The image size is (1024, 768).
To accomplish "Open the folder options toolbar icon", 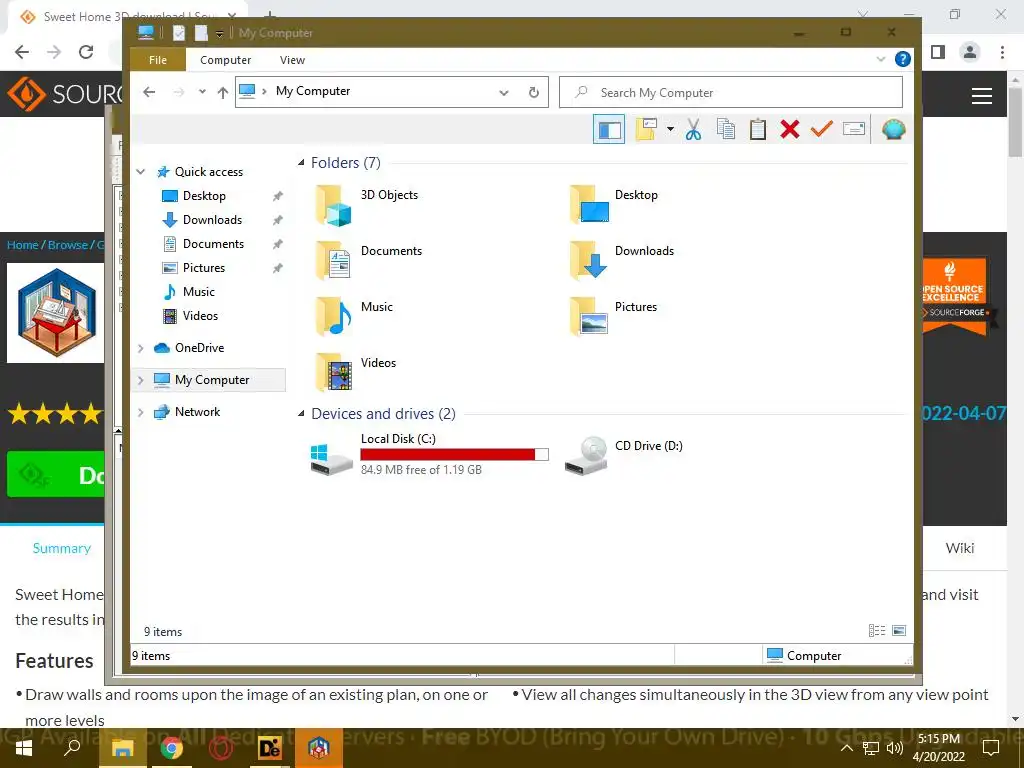I will click(x=646, y=129).
